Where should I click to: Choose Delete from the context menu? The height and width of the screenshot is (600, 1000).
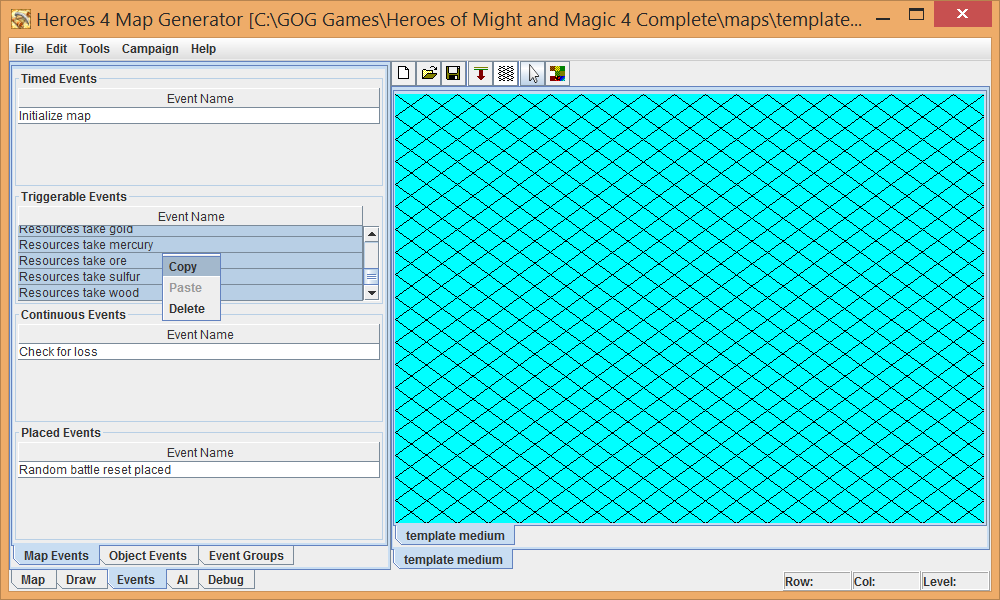point(191,309)
